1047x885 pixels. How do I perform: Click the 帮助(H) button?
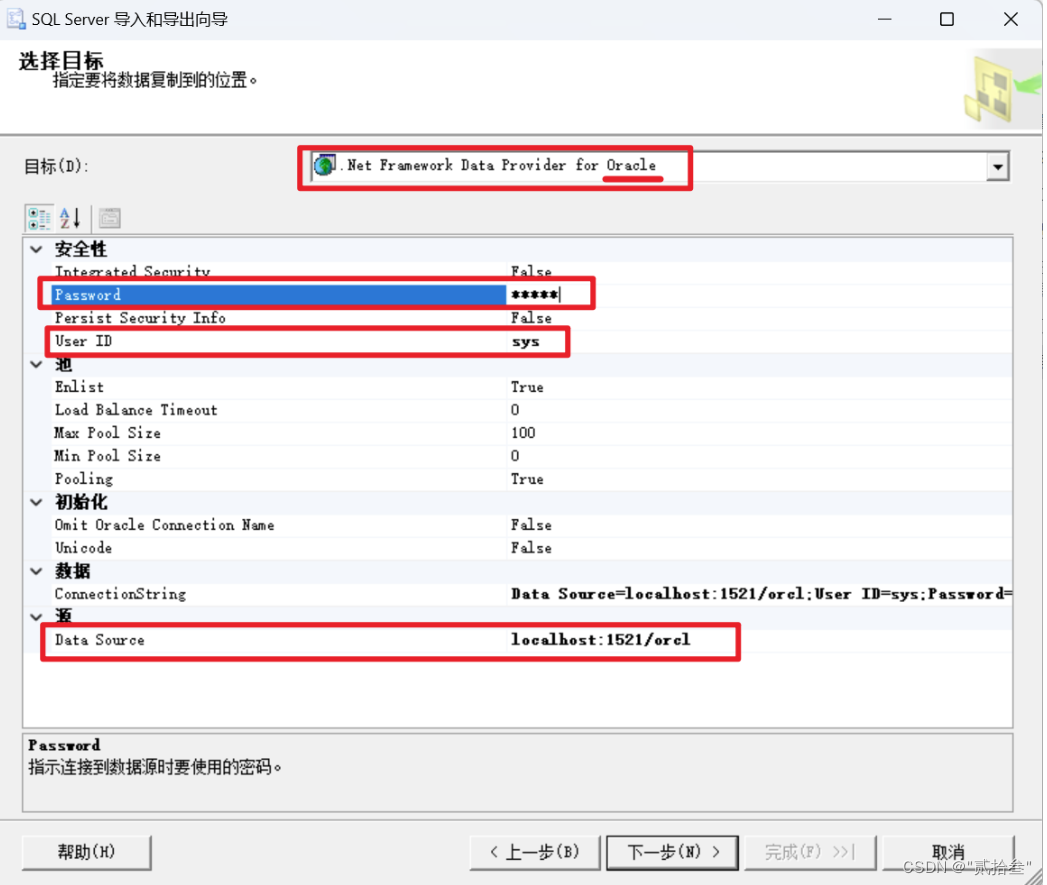(x=86, y=852)
